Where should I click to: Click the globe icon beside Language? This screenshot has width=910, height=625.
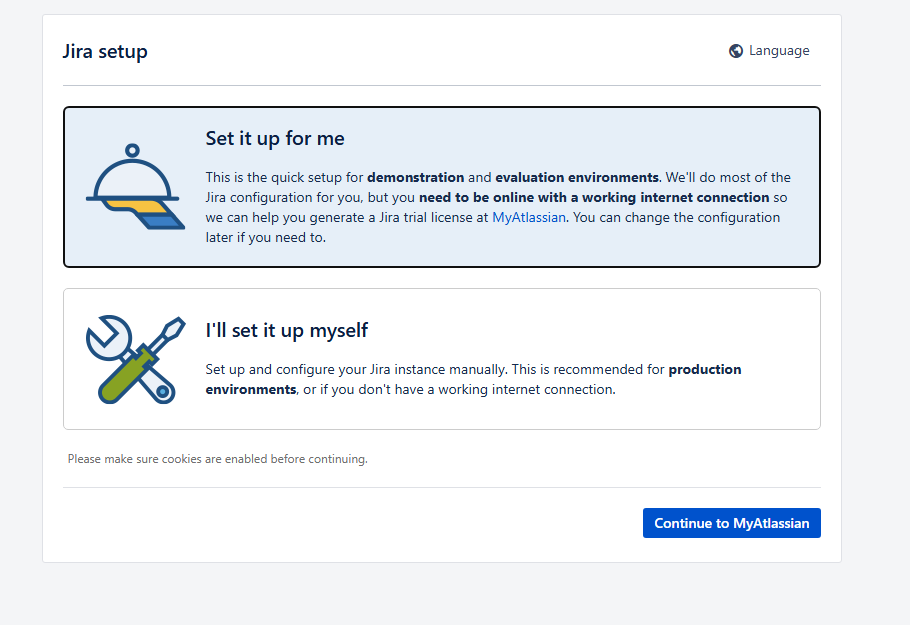pos(736,51)
